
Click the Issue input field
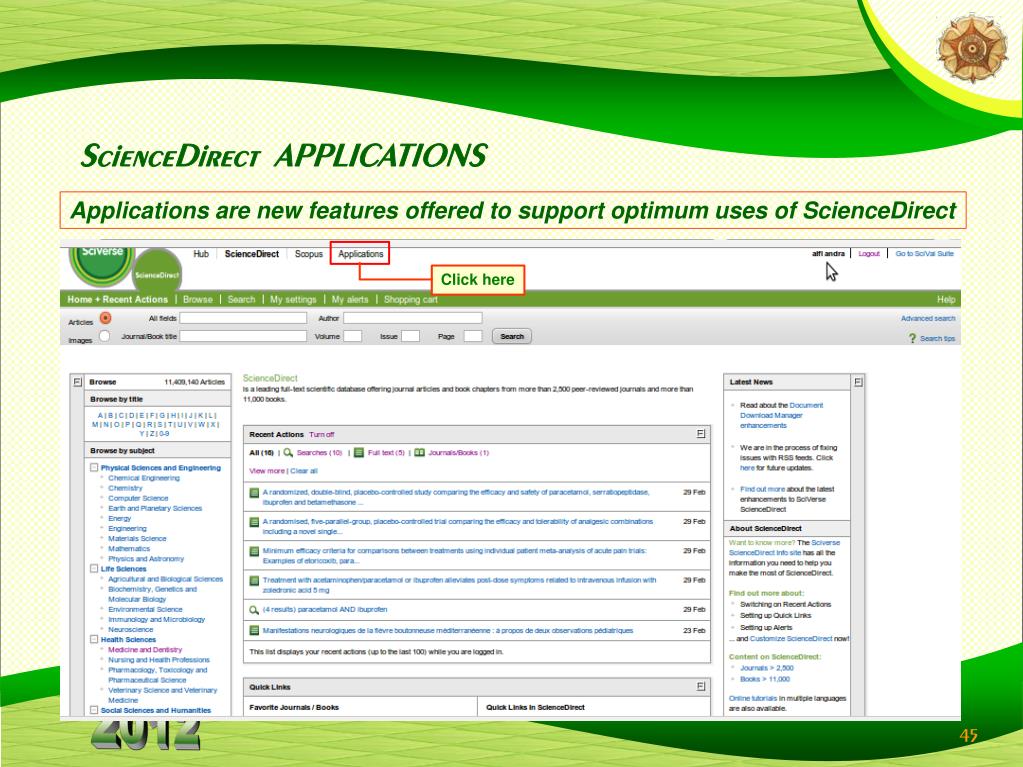[x=410, y=336]
